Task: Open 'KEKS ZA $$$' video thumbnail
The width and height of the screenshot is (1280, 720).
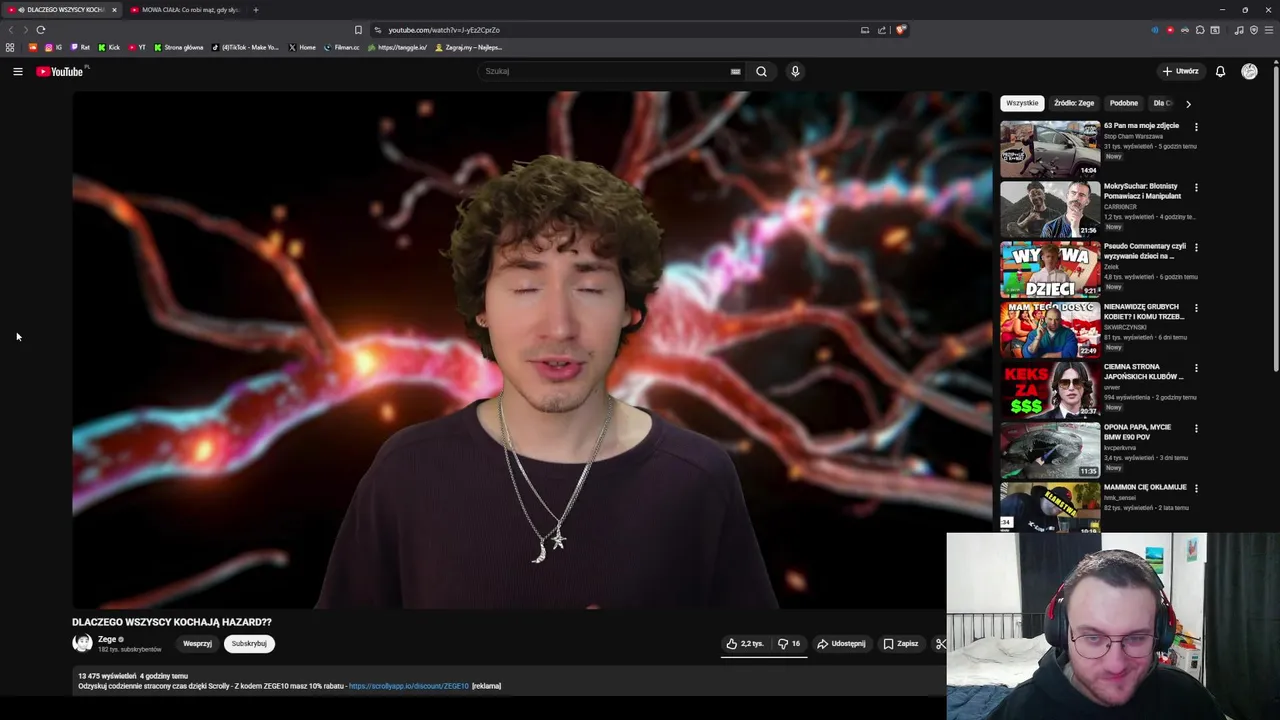Action: [x=1050, y=390]
